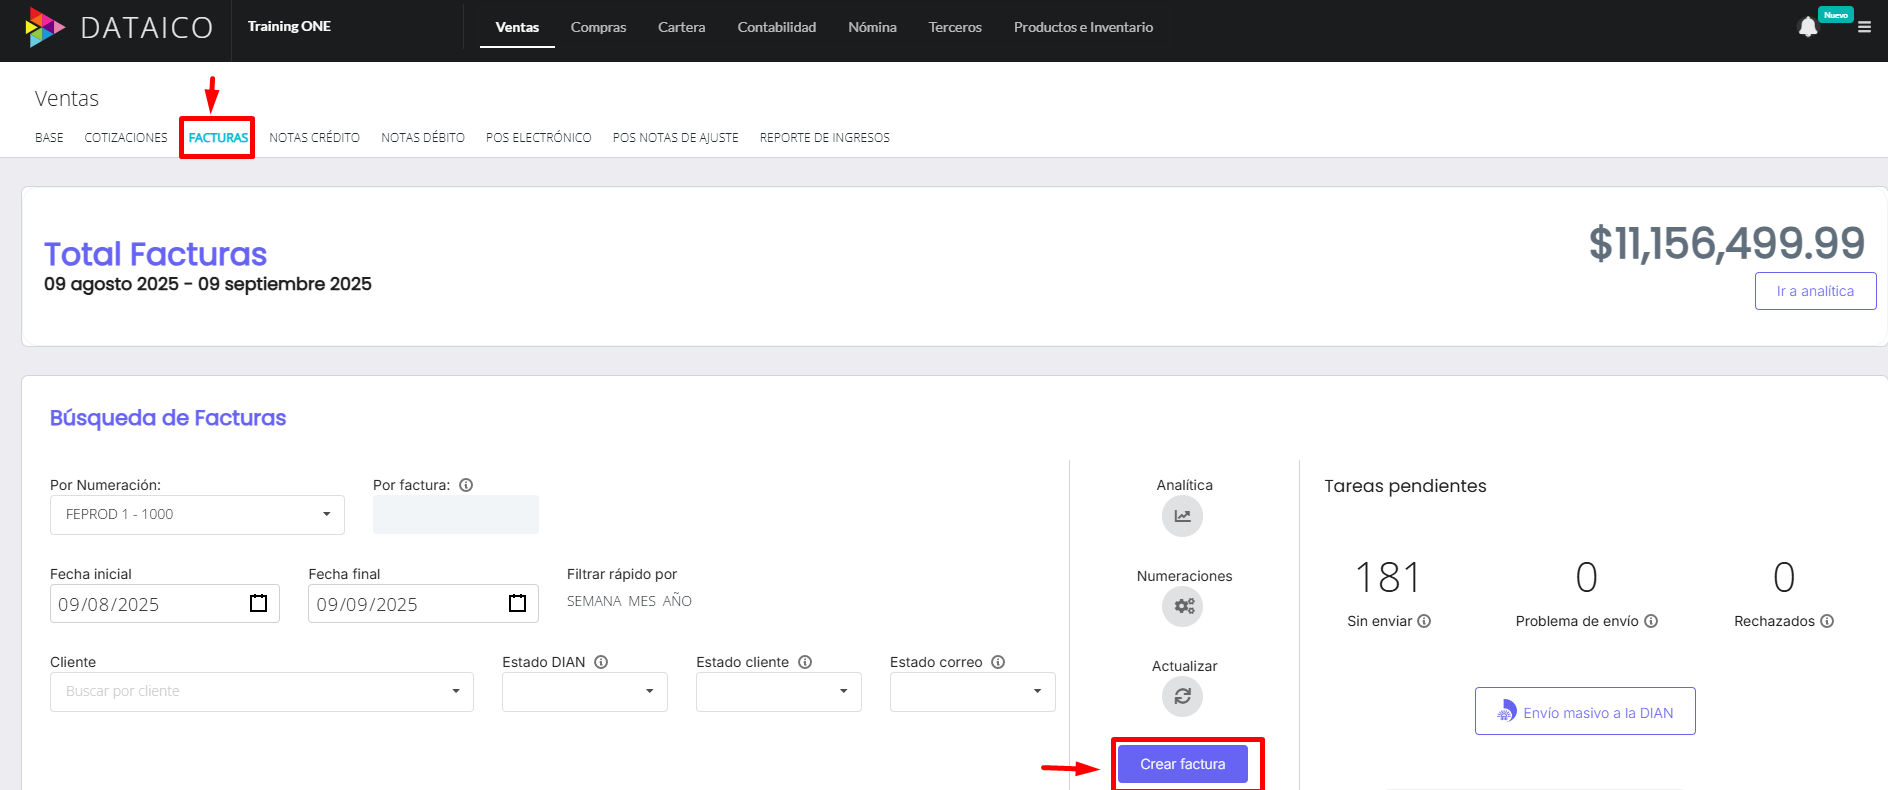
Task: Click the Analítica chart icon
Action: point(1182,517)
